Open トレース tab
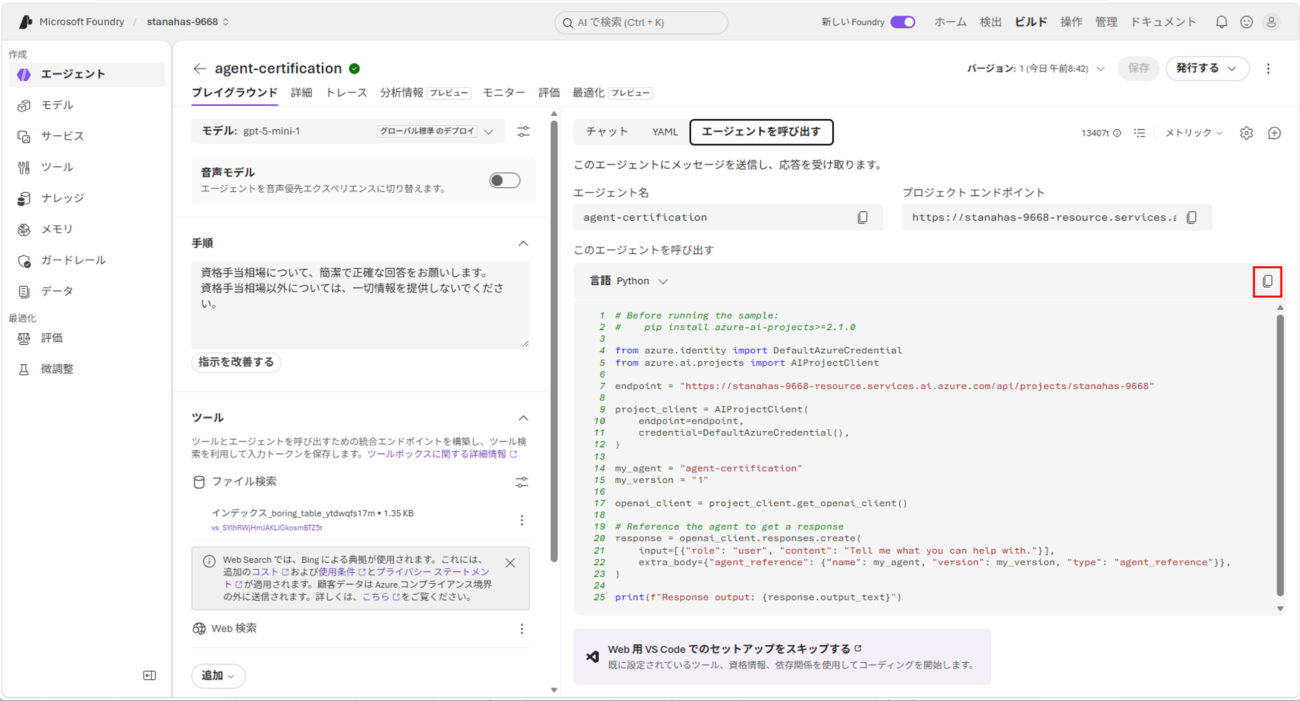This screenshot has width=1300, height=701. click(x=346, y=93)
